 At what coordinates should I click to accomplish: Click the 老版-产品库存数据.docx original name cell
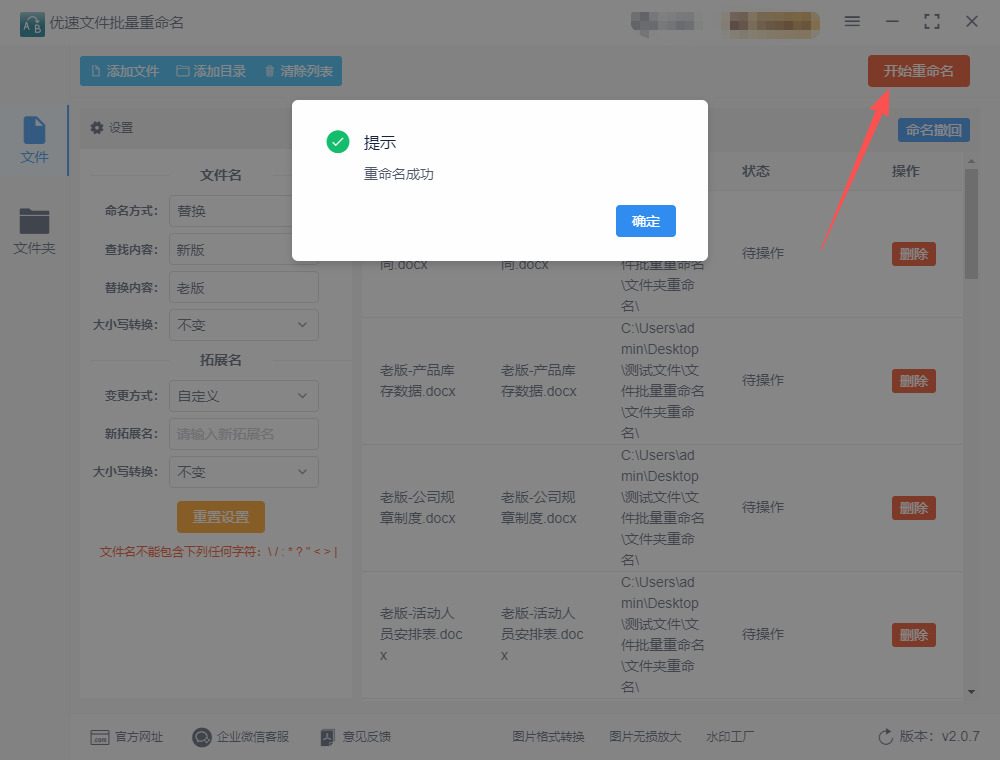click(418, 381)
